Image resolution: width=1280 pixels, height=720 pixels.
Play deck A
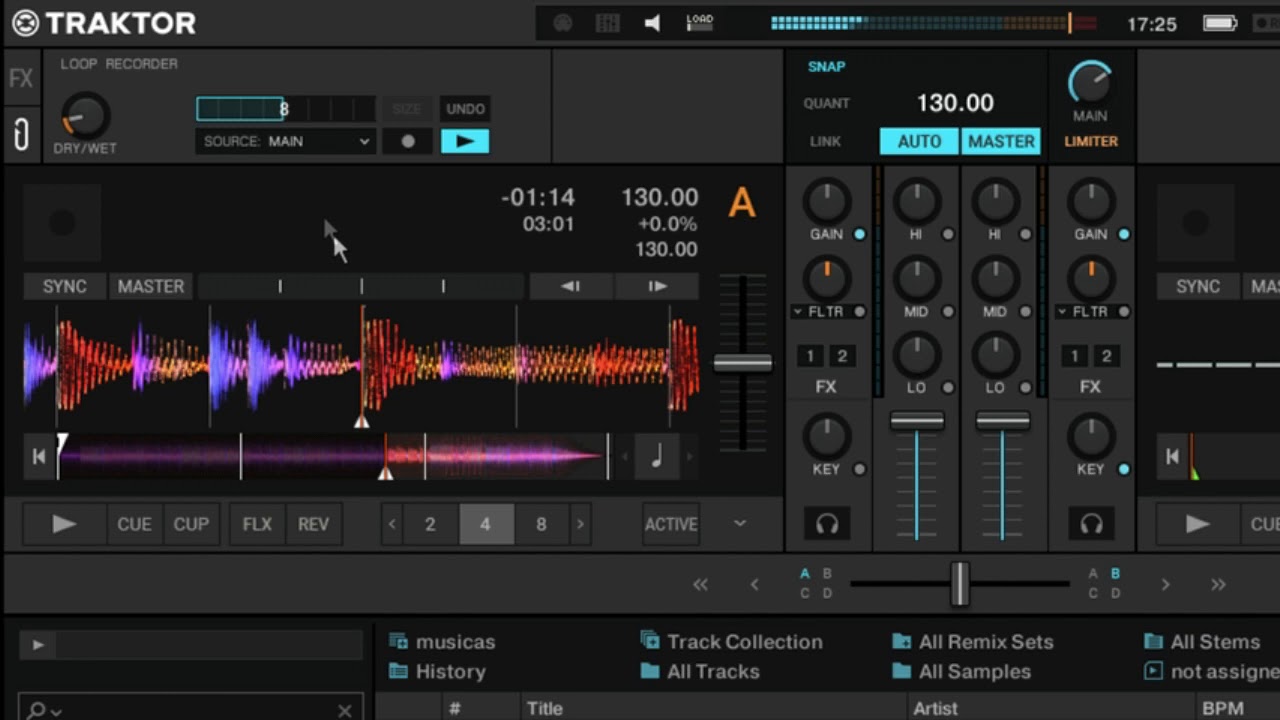pos(64,524)
